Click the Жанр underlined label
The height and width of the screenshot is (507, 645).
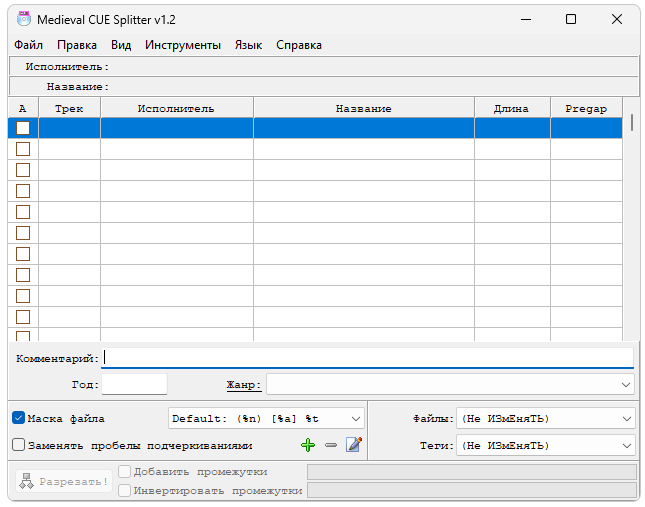pos(244,385)
